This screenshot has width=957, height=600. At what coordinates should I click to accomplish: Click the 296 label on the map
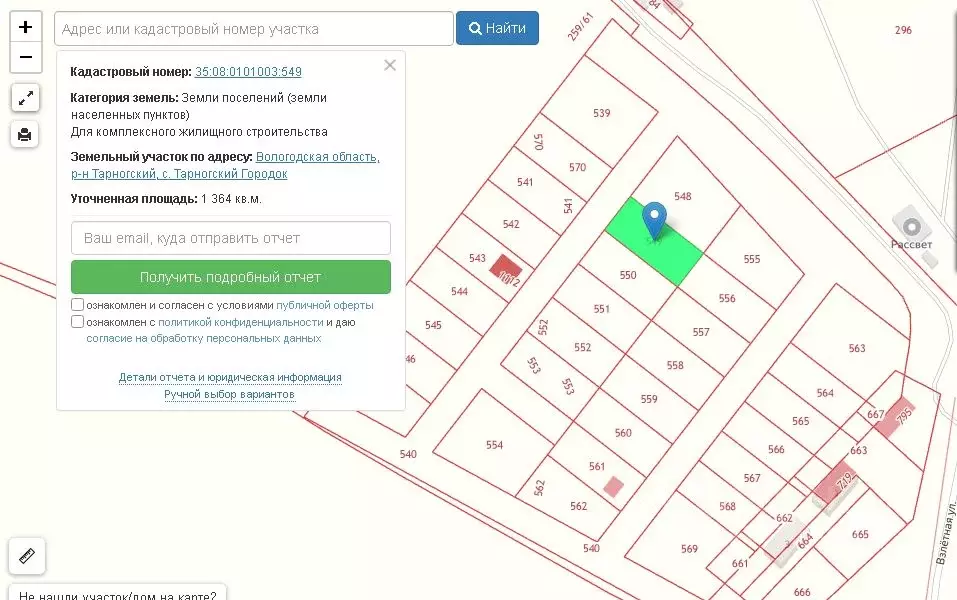(903, 30)
